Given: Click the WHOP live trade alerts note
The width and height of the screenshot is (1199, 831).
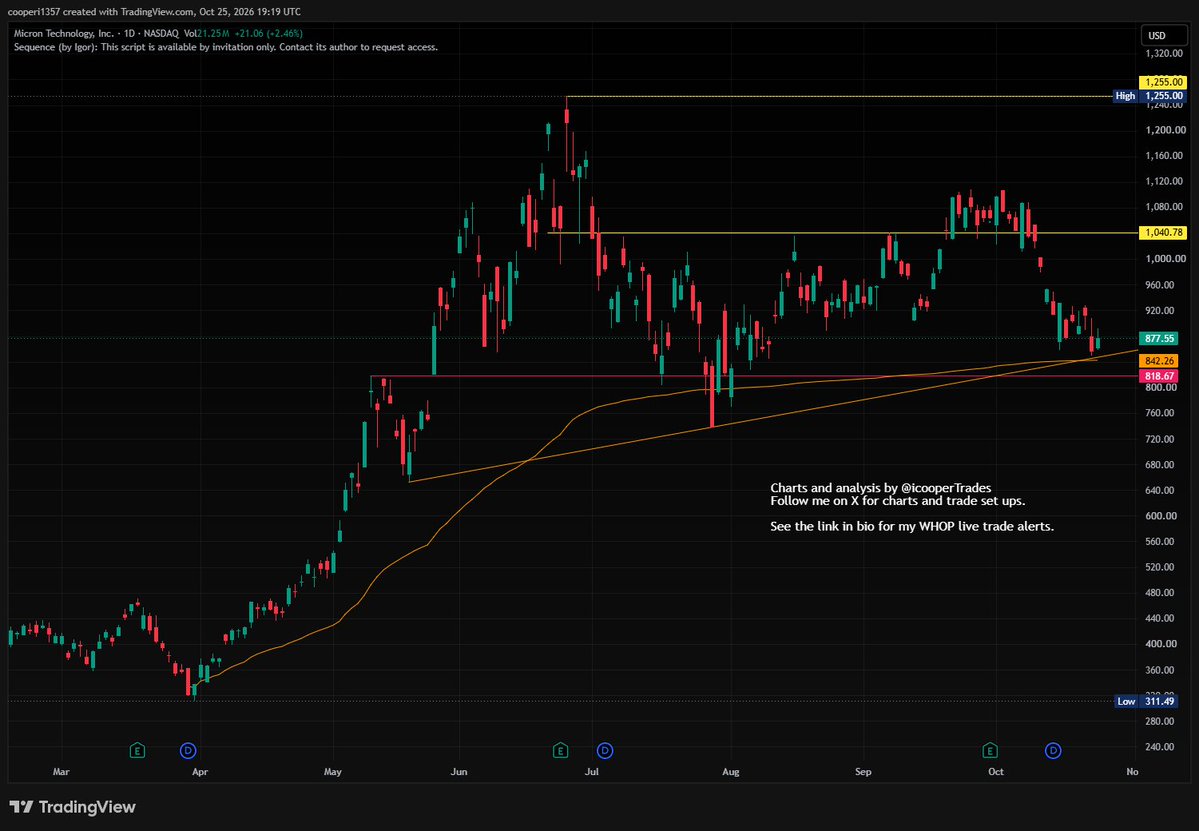Looking at the screenshot, I should (911, 527).
